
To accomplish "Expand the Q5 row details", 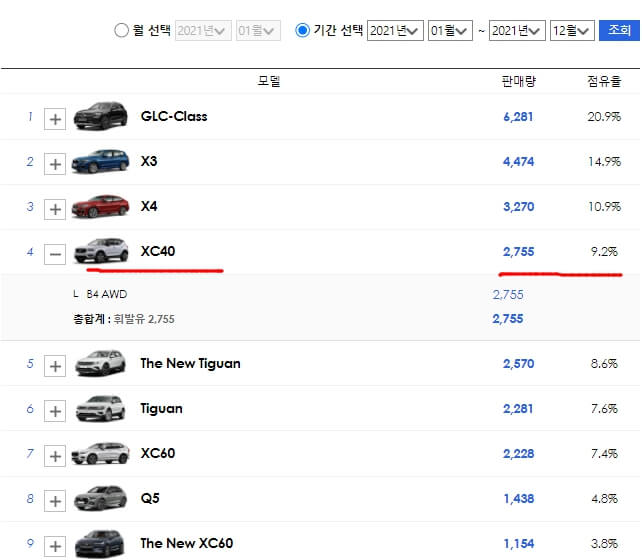I will tap(55, 501).
